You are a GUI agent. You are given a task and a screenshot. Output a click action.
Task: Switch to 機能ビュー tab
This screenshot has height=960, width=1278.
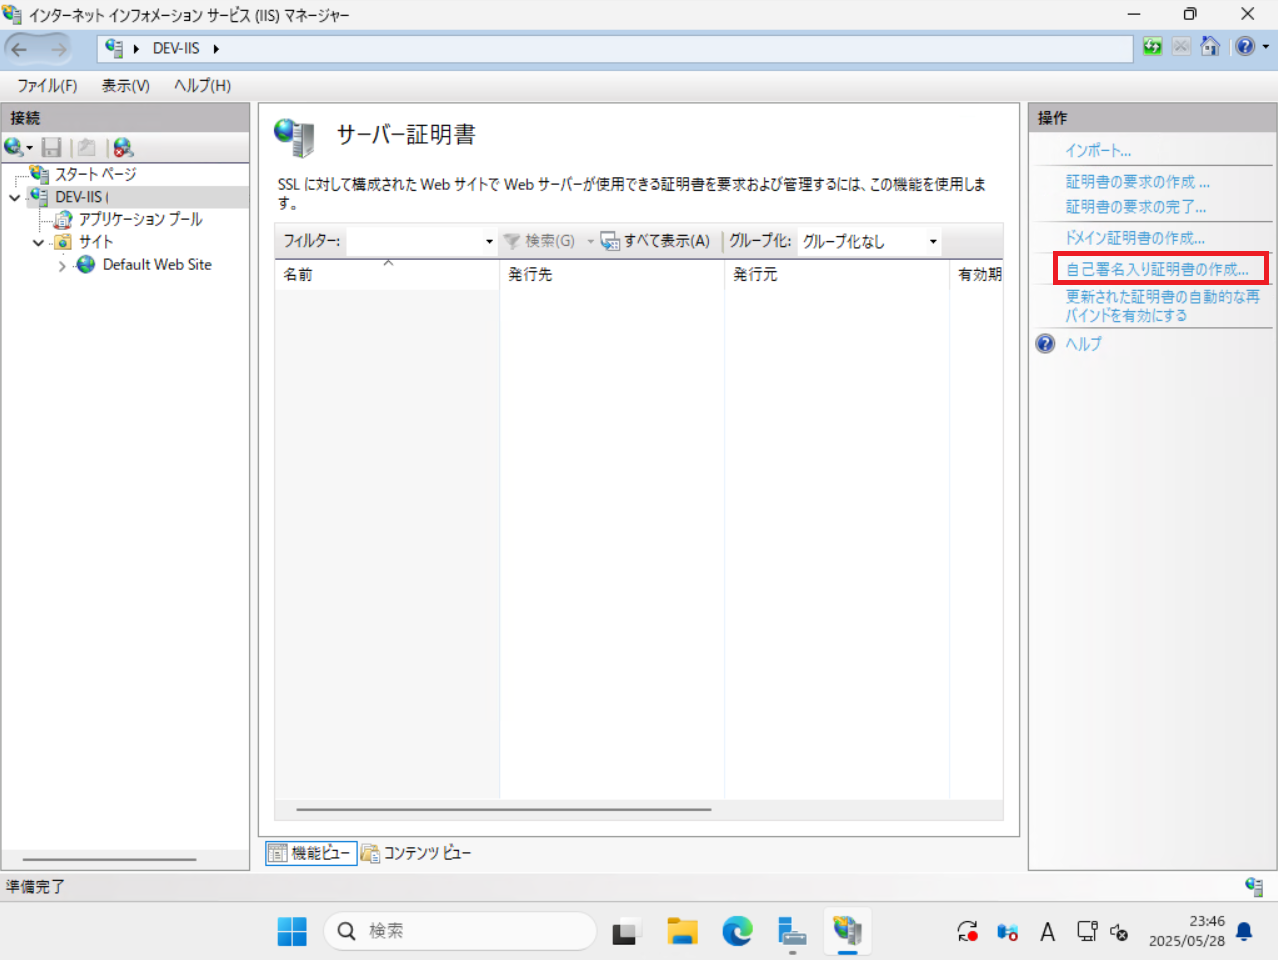click(x=311, y=853)
